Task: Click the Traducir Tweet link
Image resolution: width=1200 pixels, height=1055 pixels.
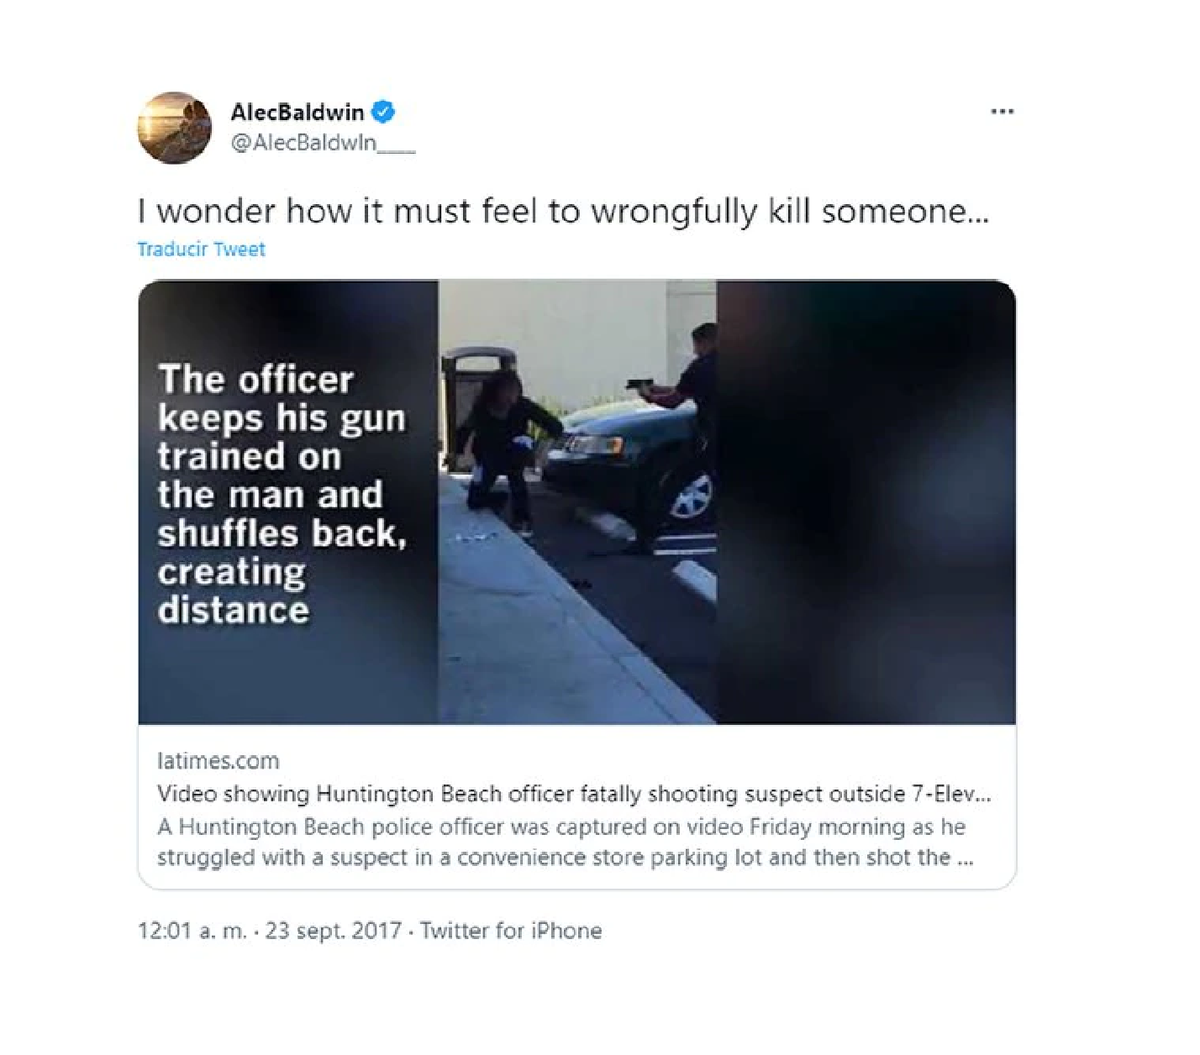Action: [201, 249]
